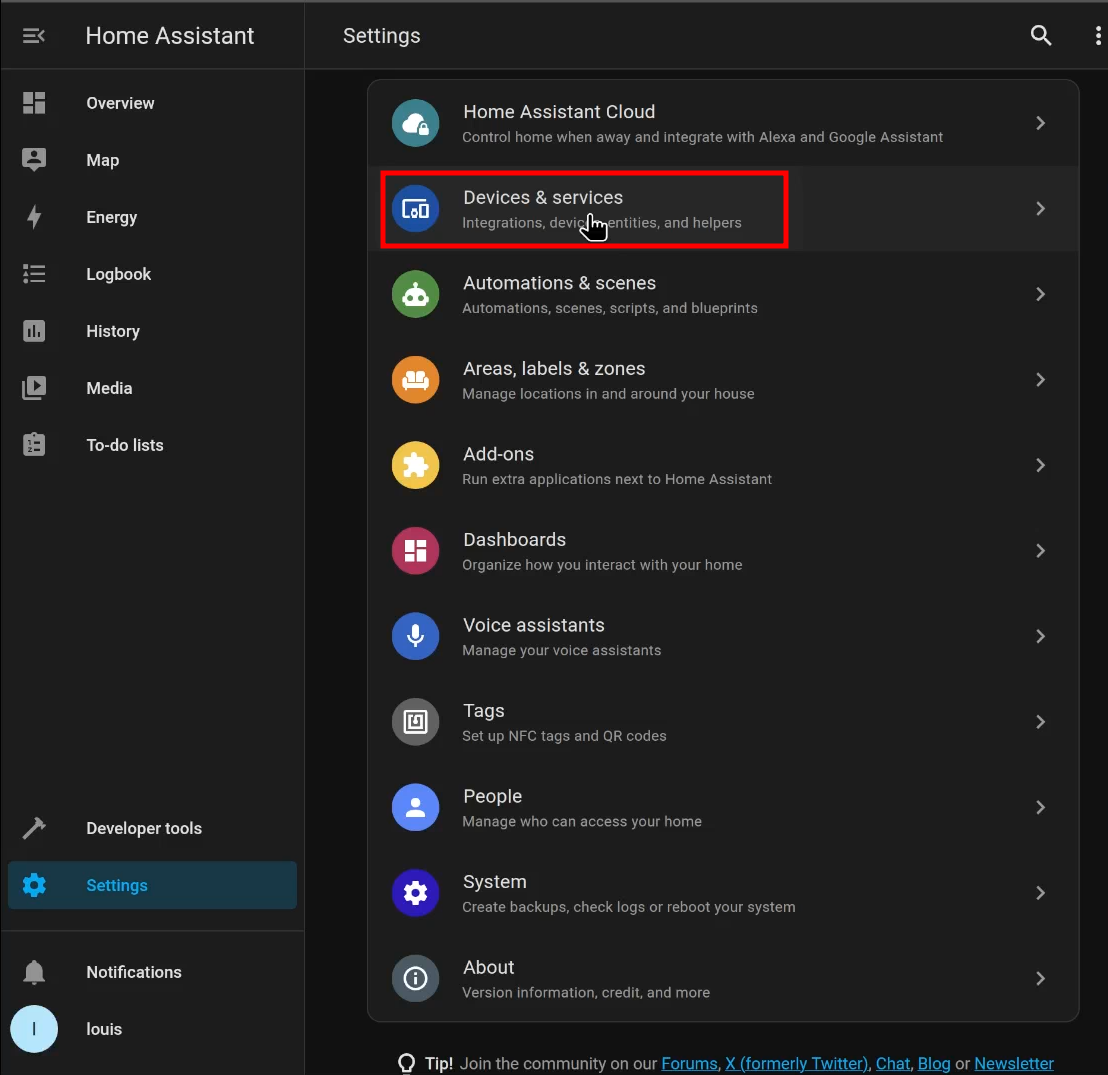Open Automations & scenes settings title
1108x1075 pixels.
click(x=559, y=283)
